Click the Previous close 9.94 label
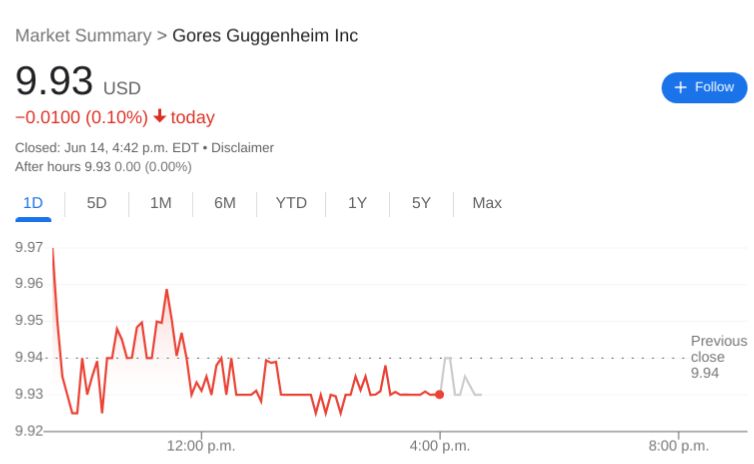 click(x=718, y=357)
